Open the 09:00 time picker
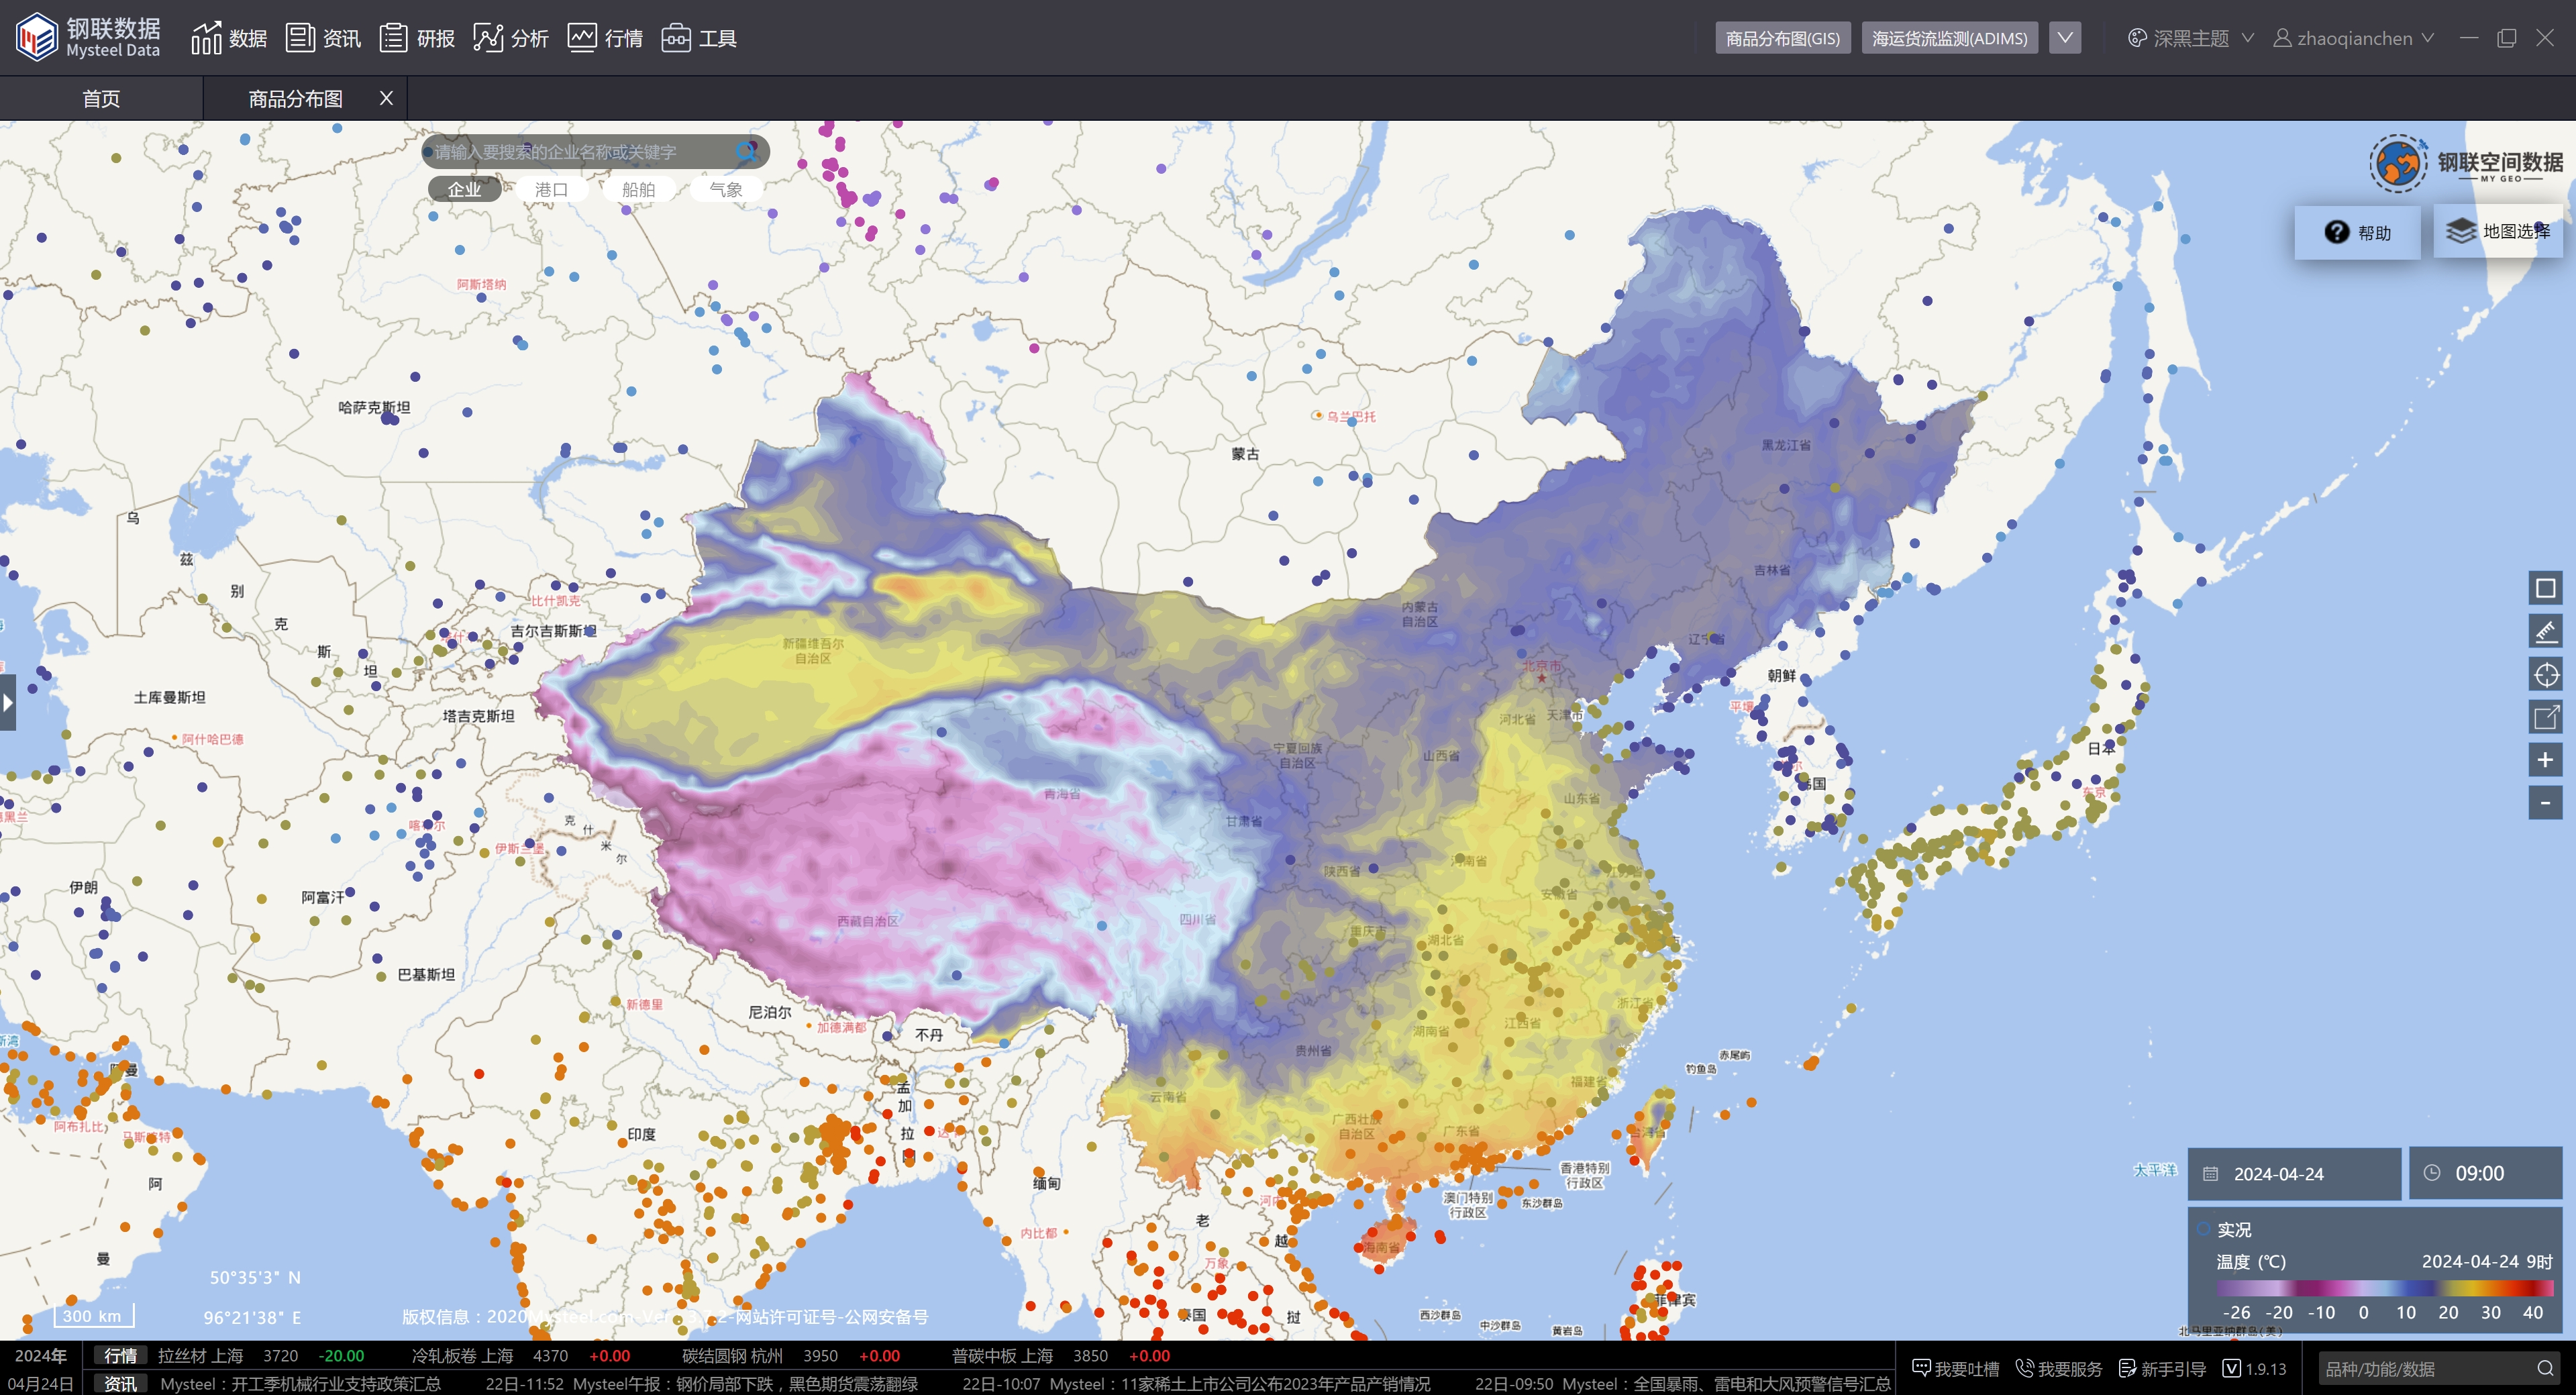The width and height of the screenshot is (2576, 1395). coord(2485,1173)
